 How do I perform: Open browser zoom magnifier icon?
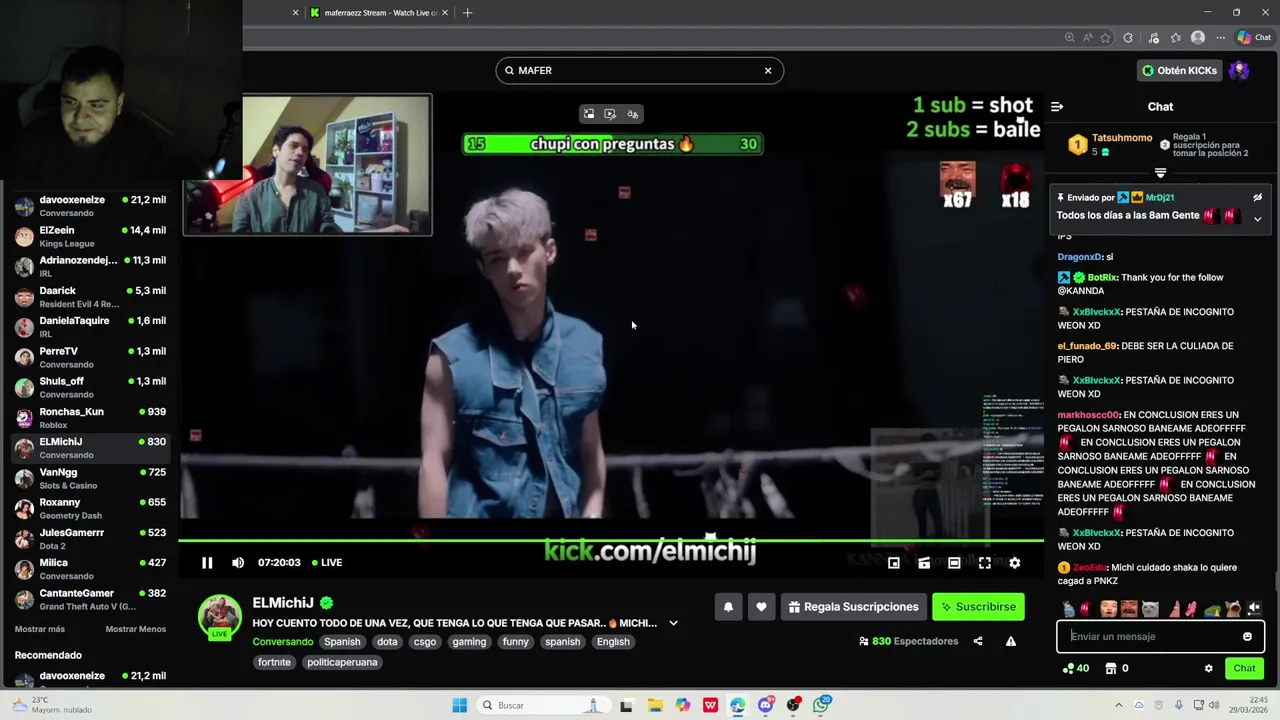1070,38
